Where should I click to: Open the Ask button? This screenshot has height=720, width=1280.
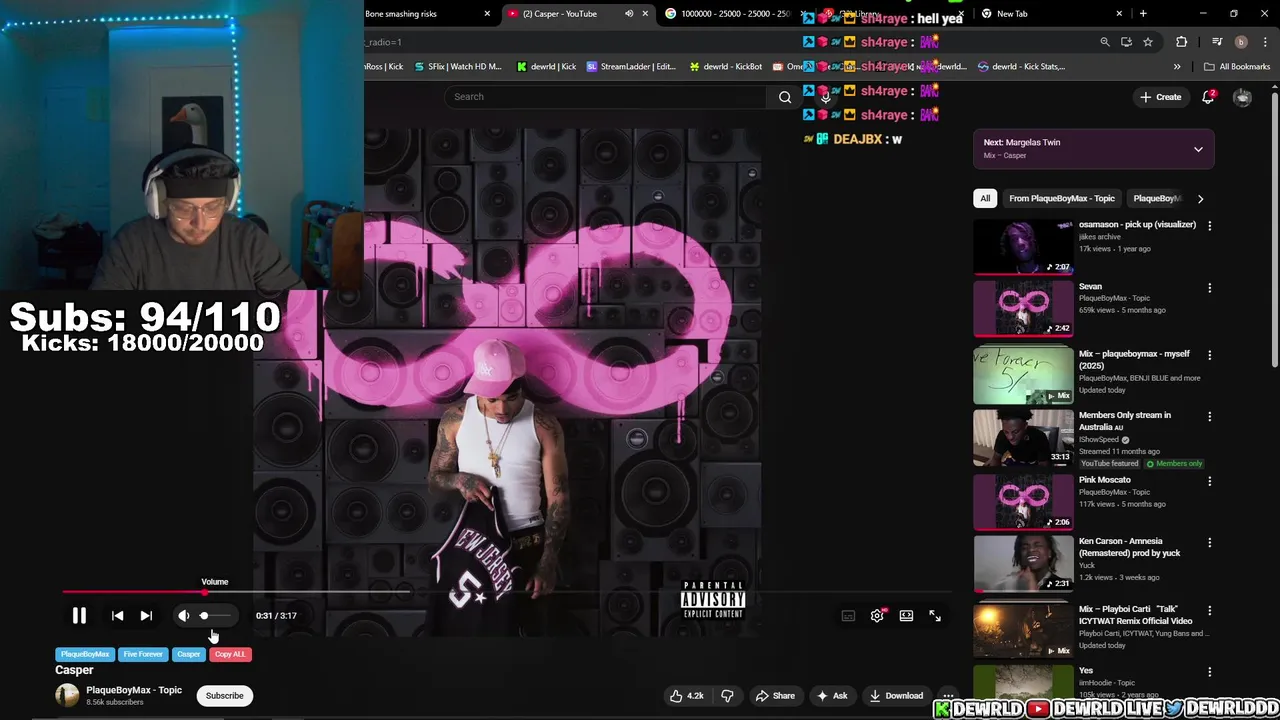832,696
